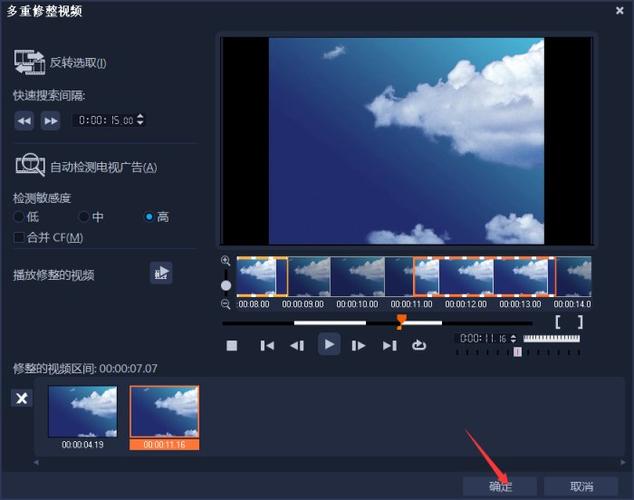Screen dimensions: 634x500
Task: Delete selected trimmed clip with X button
Action: [22, 399]
